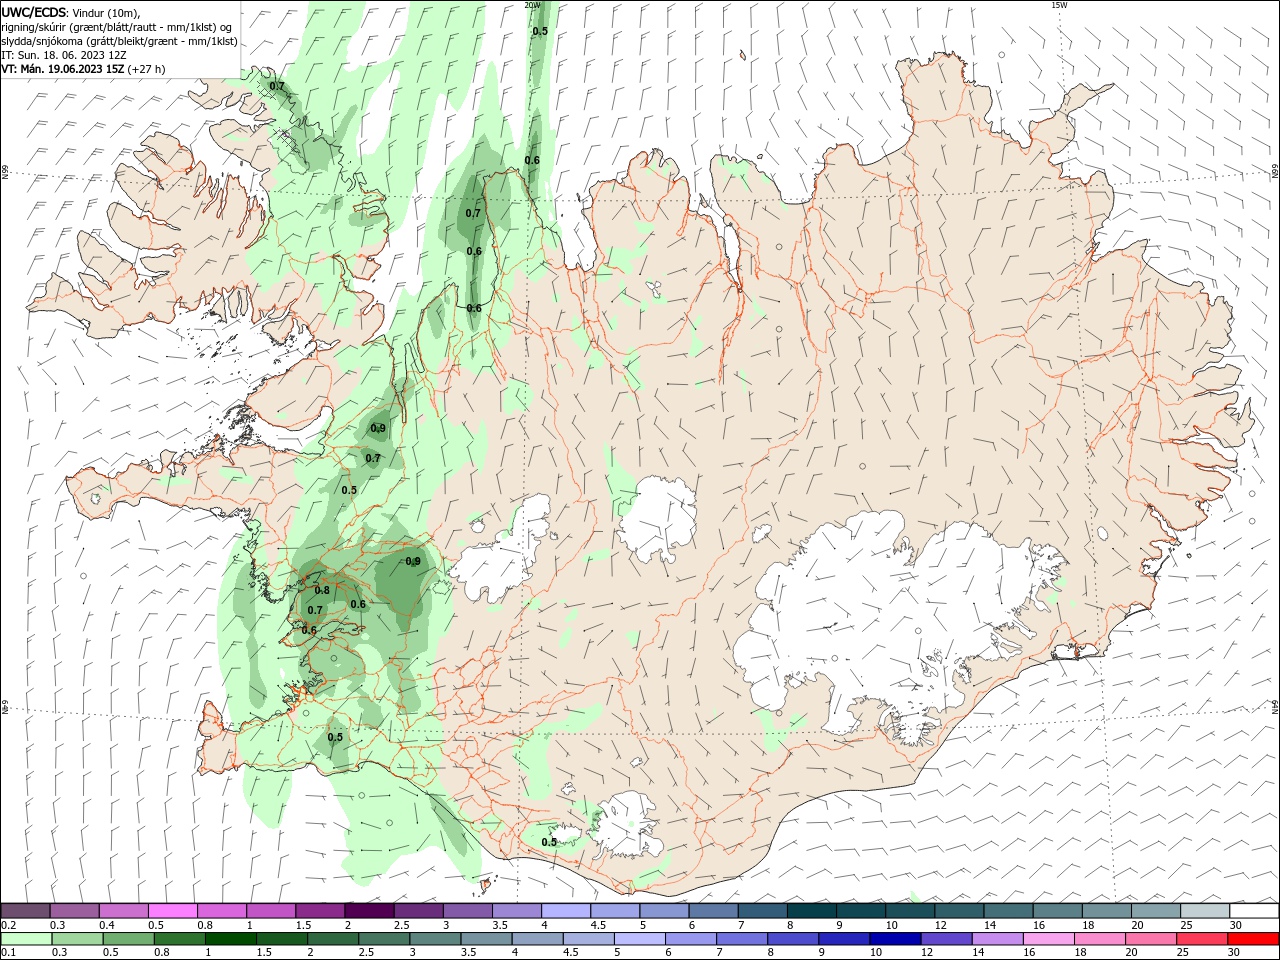Click the '0.2' label in the snow legend

pyautogui.click(x=9, y=925)
